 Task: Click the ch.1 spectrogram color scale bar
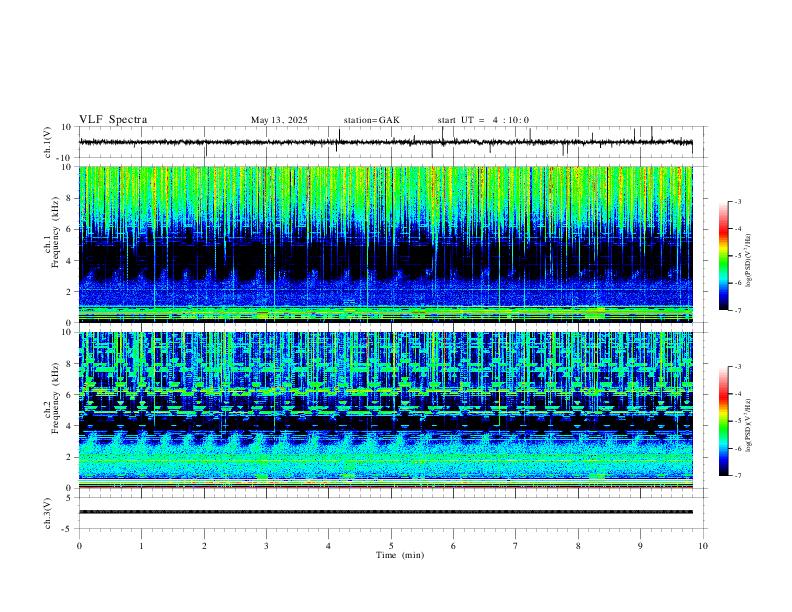pyautogui.click(x=723, y=256)
